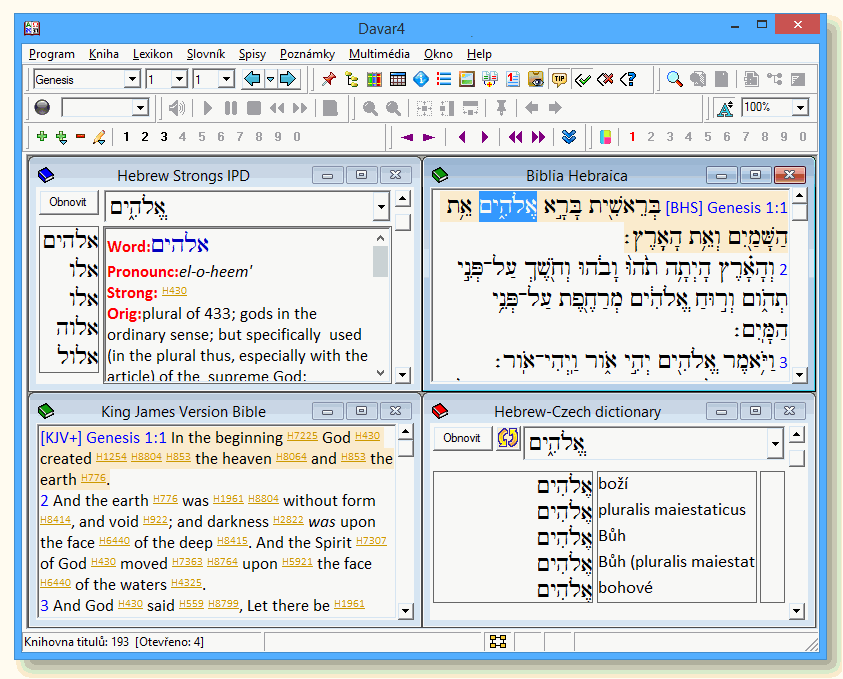
Task: Open the Lexikon menu
Action: [153, 54]
